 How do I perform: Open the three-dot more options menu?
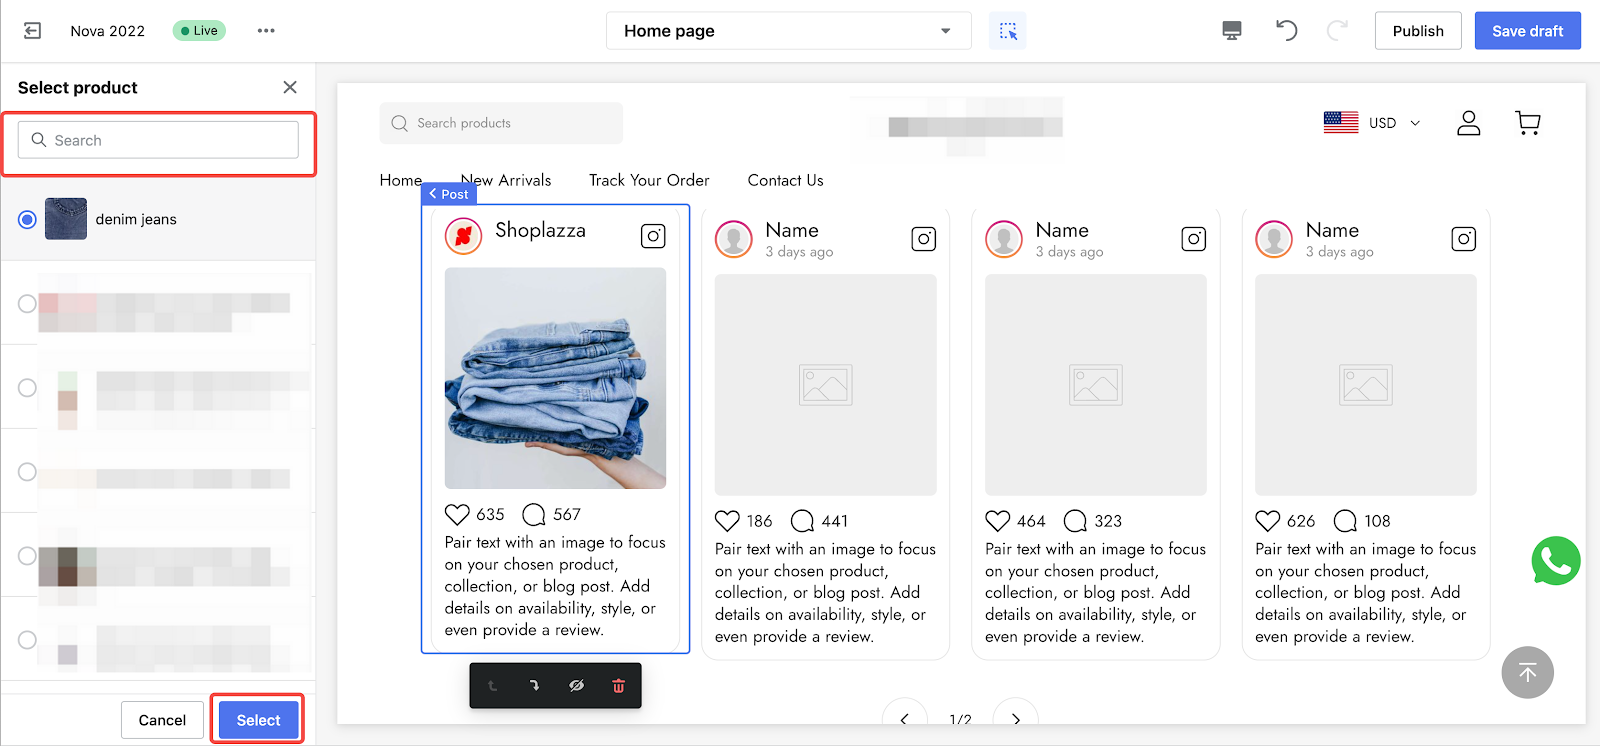266,31
